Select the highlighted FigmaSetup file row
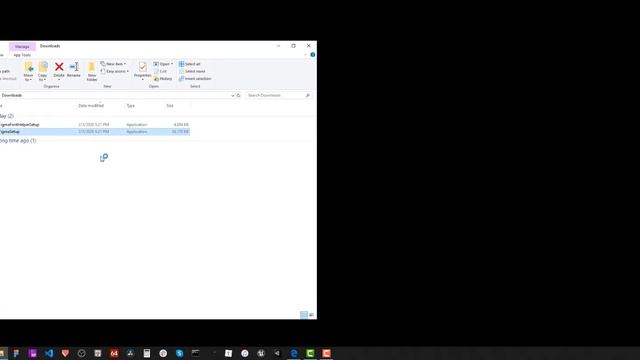The width and height of the screenshot is (640, 360). [95, 132]
